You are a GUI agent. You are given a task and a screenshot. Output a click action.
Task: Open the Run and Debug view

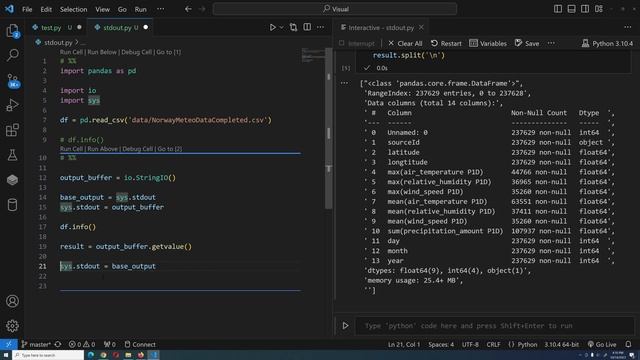click(13, 105)
